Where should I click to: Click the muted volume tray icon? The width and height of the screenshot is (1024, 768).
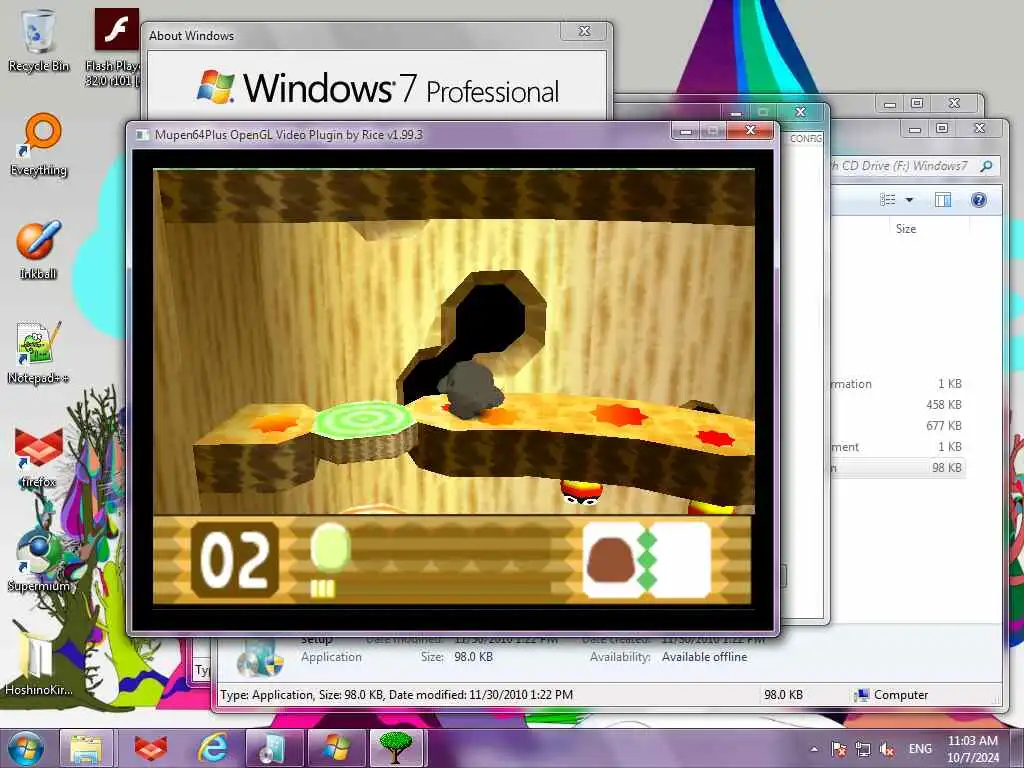tap(887, 749)
